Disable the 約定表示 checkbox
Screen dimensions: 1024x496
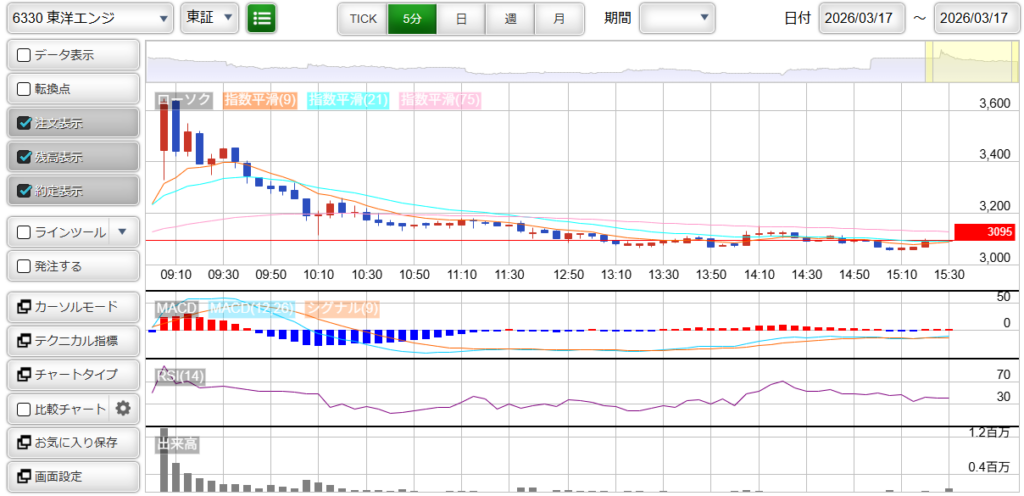(x=25, y=191)
